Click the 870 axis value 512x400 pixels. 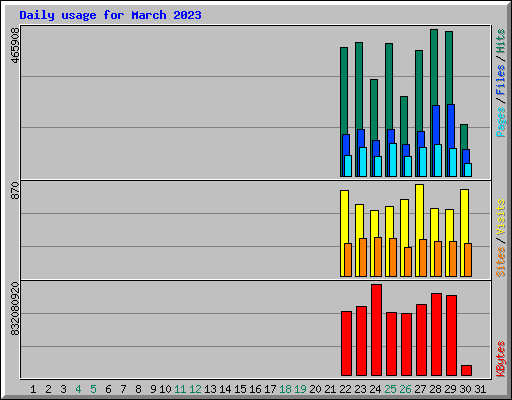(x=15, y=191)
